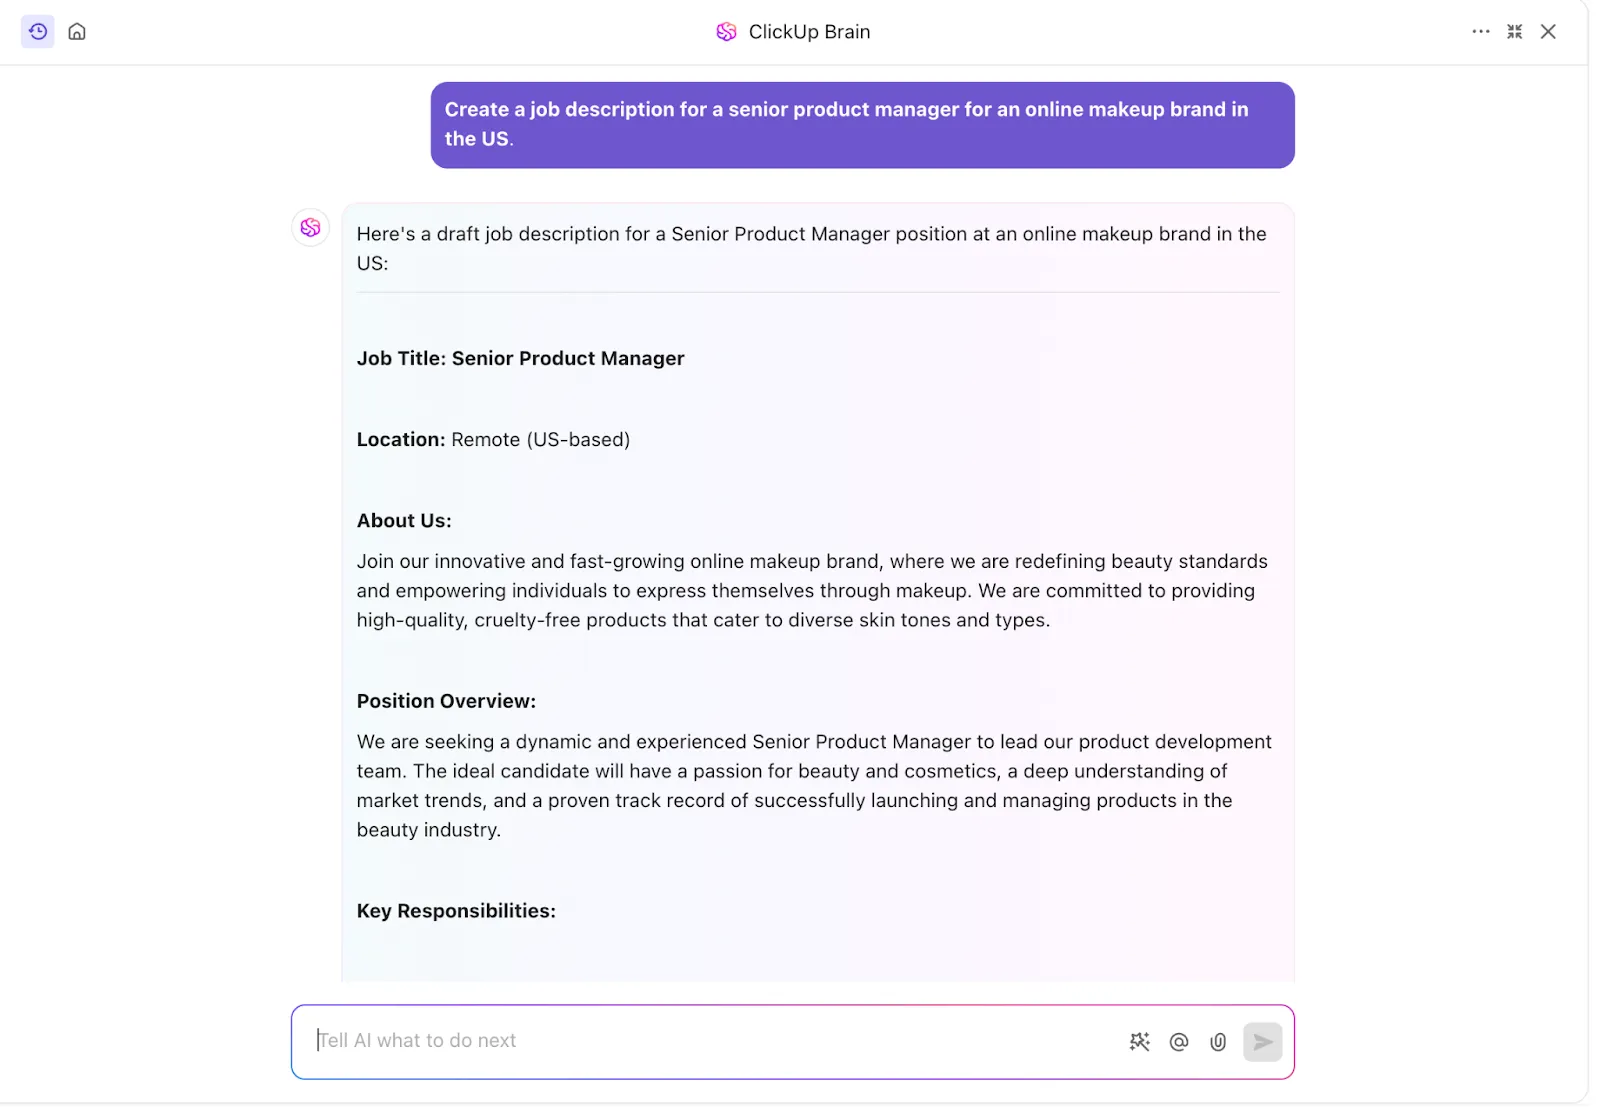The height and width of the screenshot is (1115, 1600).
Task: Click the 'Location: Remote (US-based)' line
Action: pos(493,439)
